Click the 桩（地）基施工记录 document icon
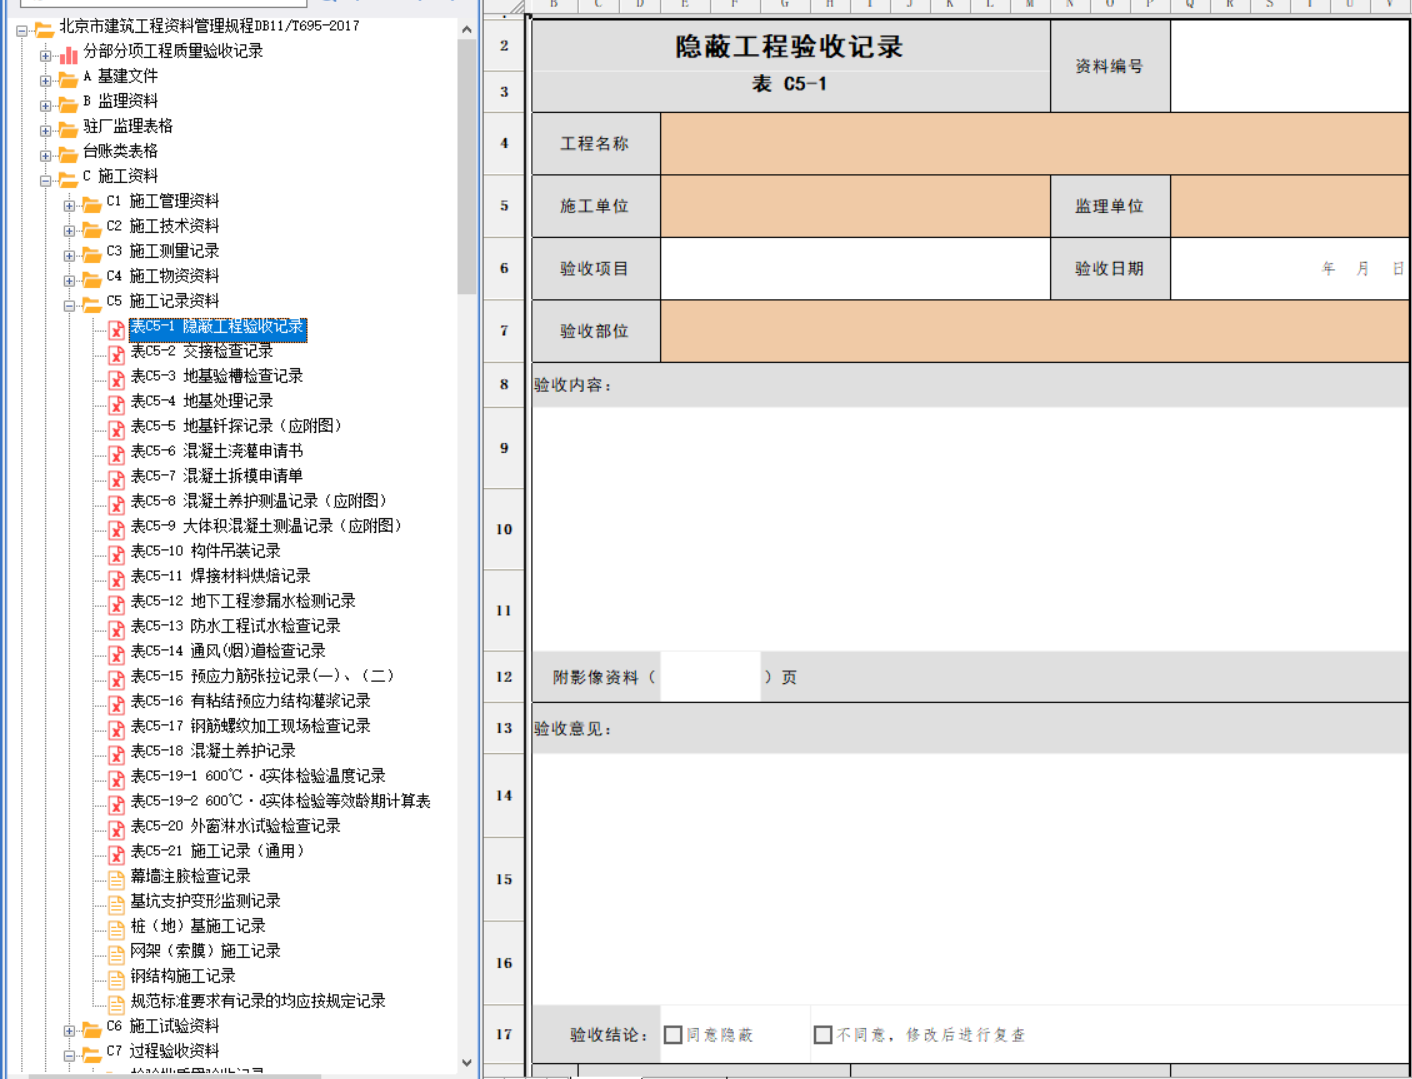This screenshot has width=1412, height=1079. (117, 929)
